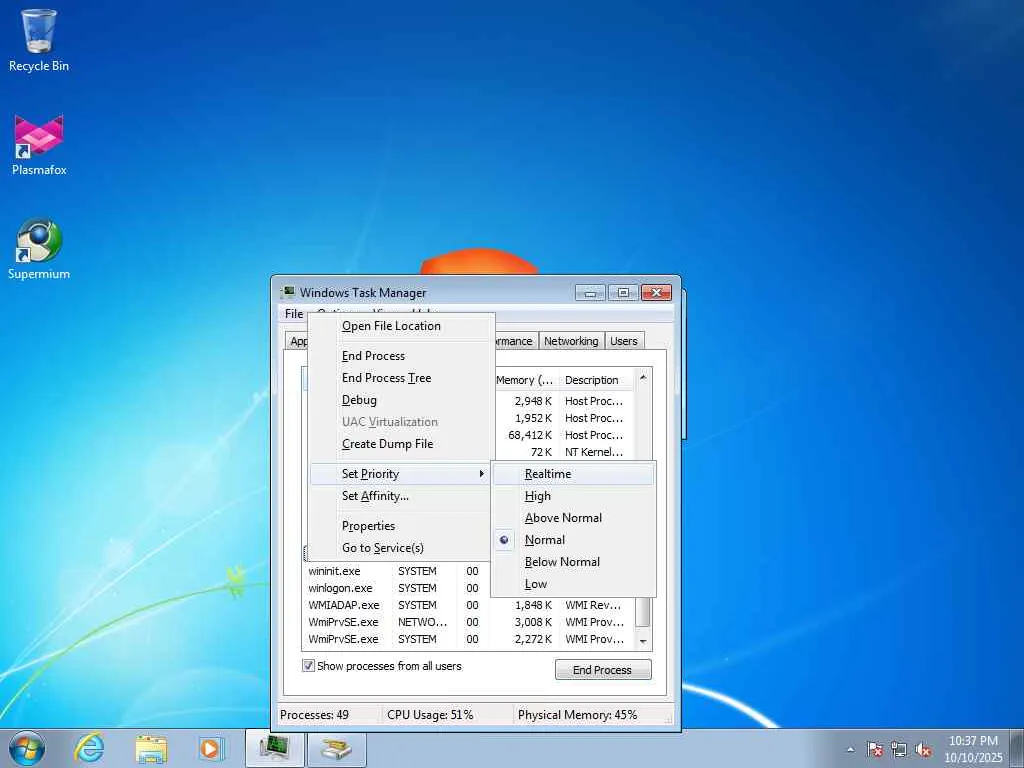The height and width of the screenshot is (768, 1024).
Task: Open Windows Media Player from taskbar
Action: click(211, 748)
